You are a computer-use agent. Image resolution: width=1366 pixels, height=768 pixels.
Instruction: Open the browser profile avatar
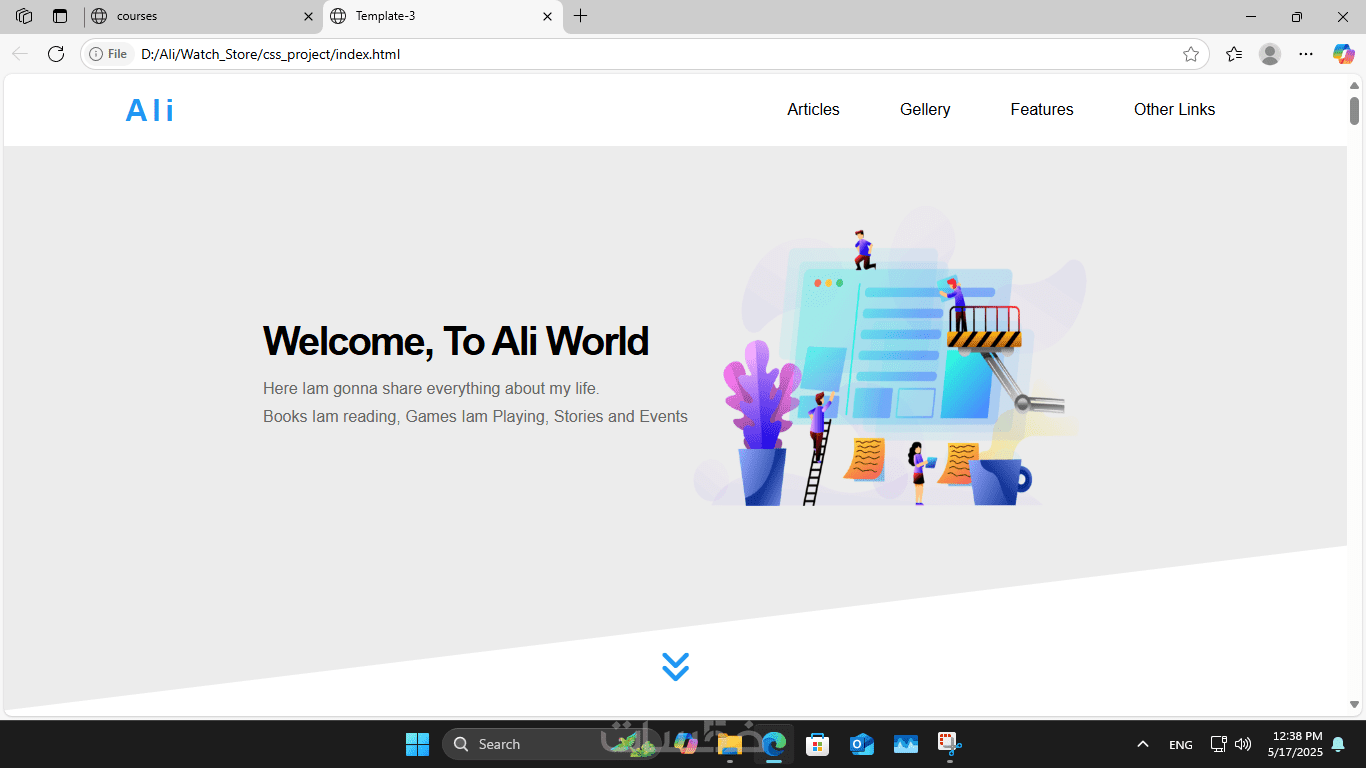[x=1270, y=54]
